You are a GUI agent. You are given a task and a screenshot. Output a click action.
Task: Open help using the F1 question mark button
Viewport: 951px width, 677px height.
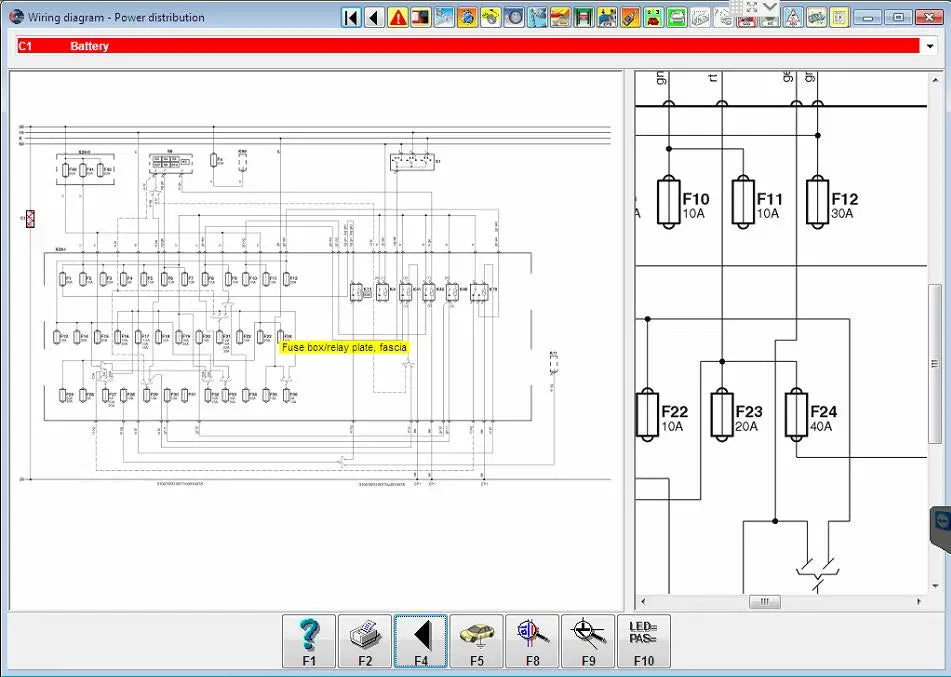[x=309, y=640]
